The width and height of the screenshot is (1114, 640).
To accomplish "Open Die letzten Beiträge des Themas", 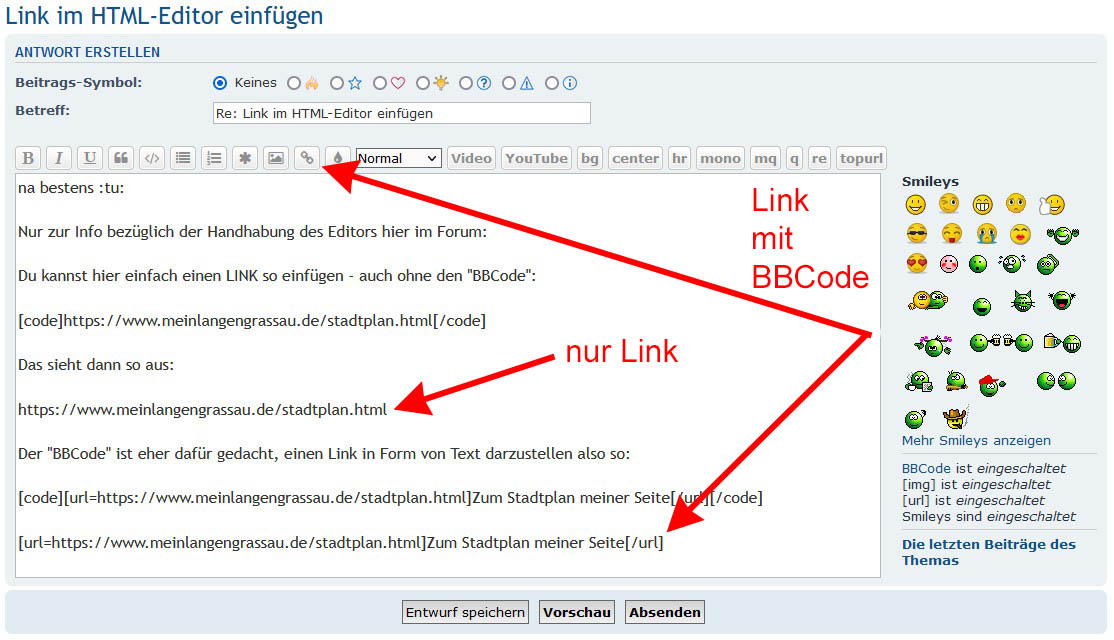I will coord(989,552).
